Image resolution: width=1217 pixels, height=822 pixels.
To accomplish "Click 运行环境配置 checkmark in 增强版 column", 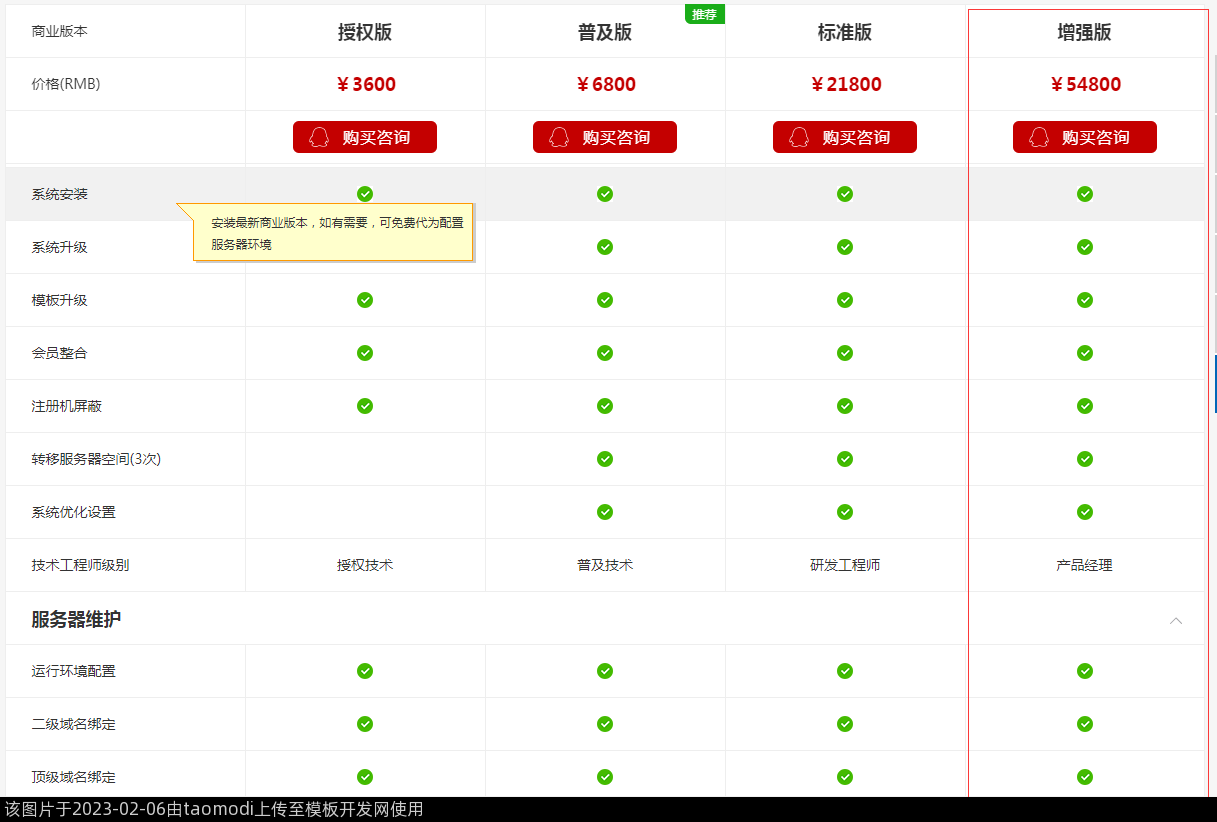I will coord(1085,671).
